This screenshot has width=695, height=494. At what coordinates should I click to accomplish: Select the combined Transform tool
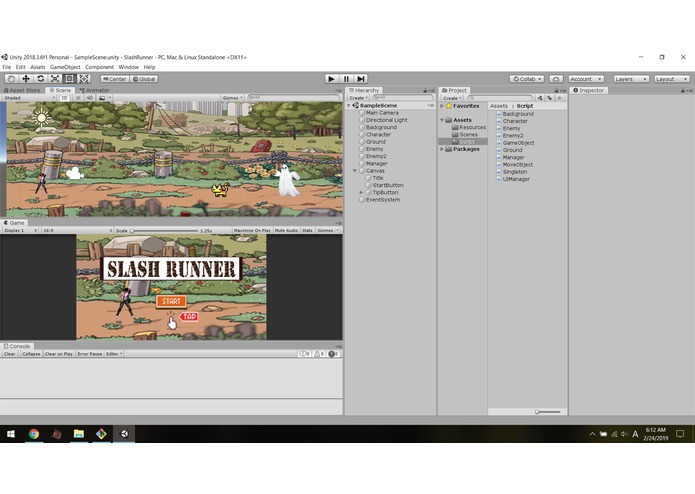84,79
